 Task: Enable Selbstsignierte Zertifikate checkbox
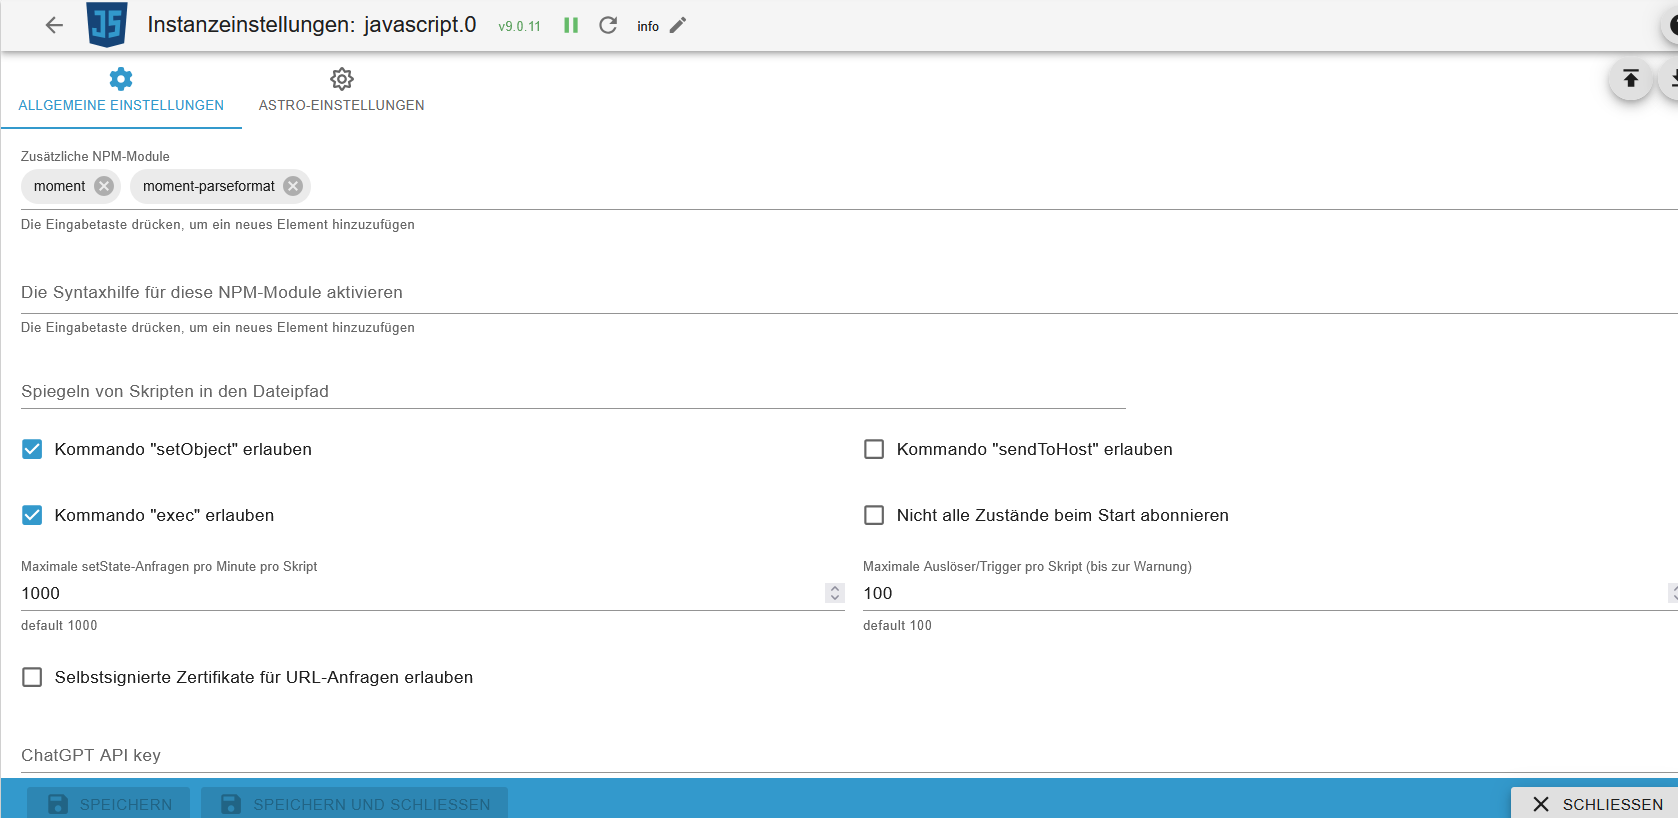coord(32,677)
